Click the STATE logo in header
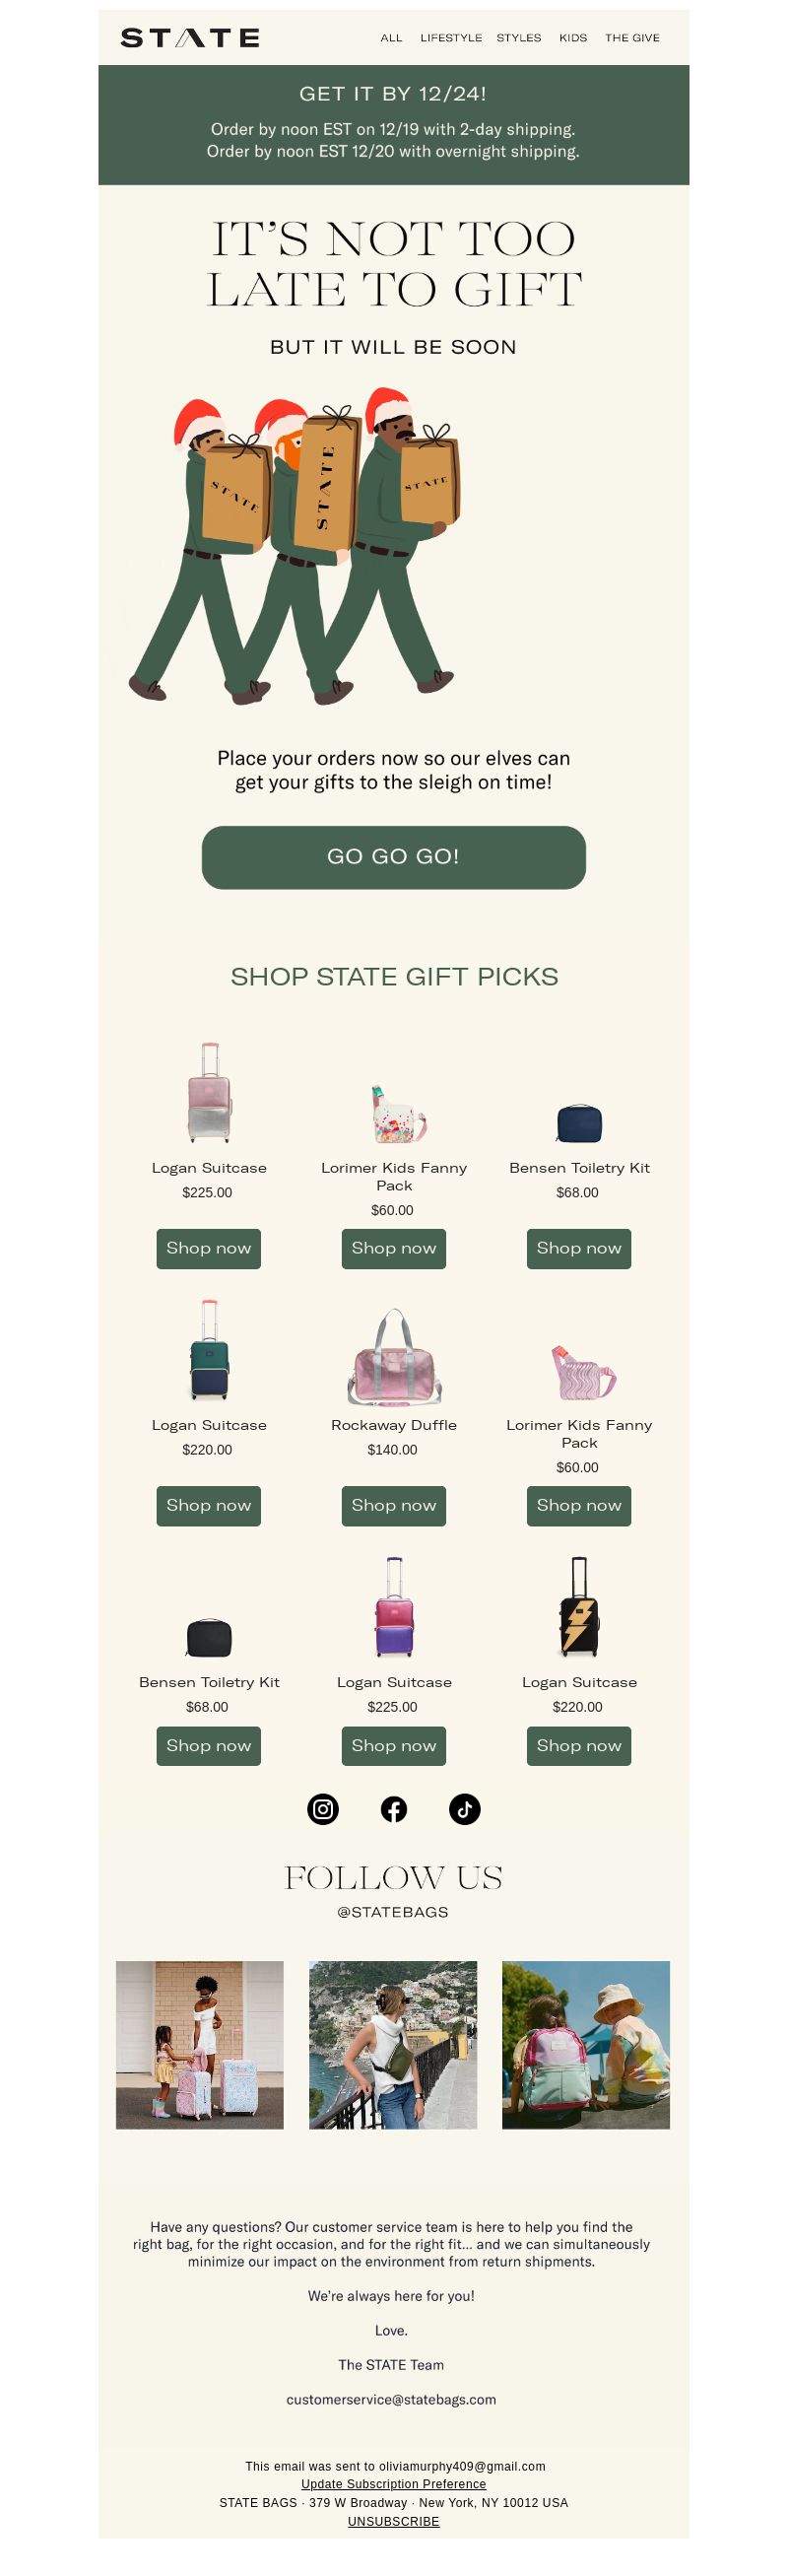The image size is (788, 2576). tap(190, 38)
